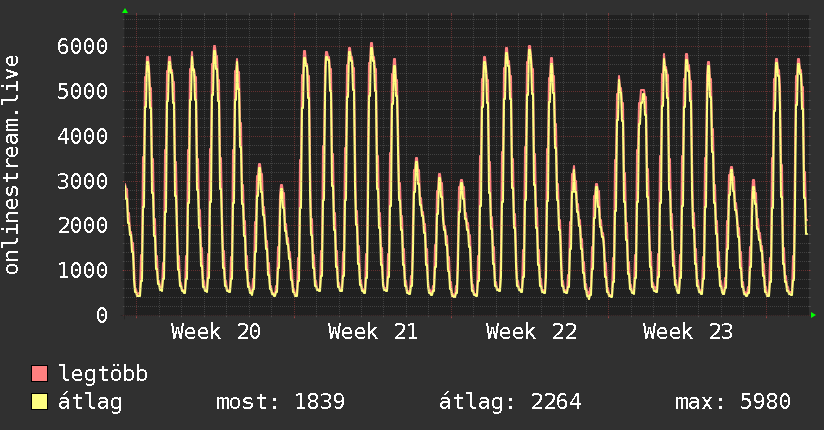Click the 6000 y-axis value
Viewport: 824px width, 430px height.
[x=83, y=46]
